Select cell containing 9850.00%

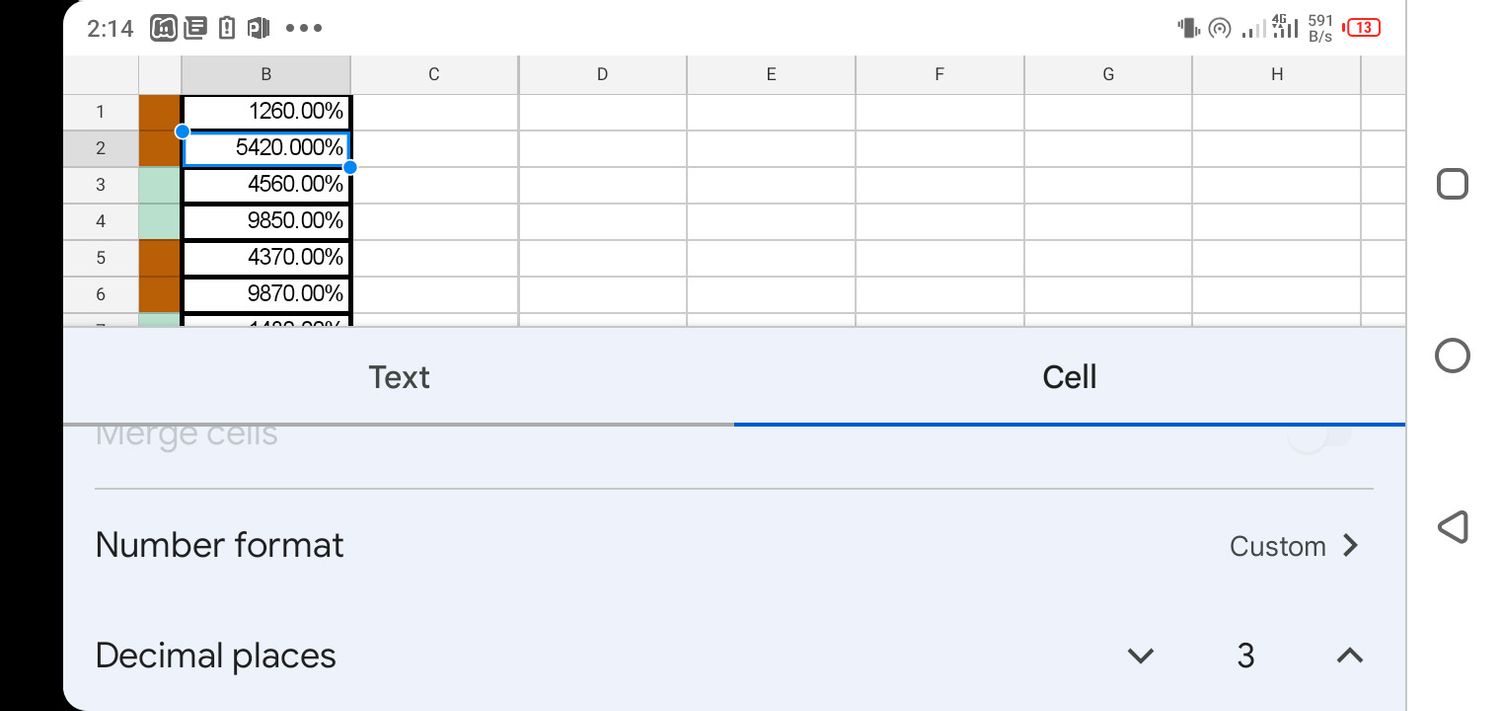point(266,221)
